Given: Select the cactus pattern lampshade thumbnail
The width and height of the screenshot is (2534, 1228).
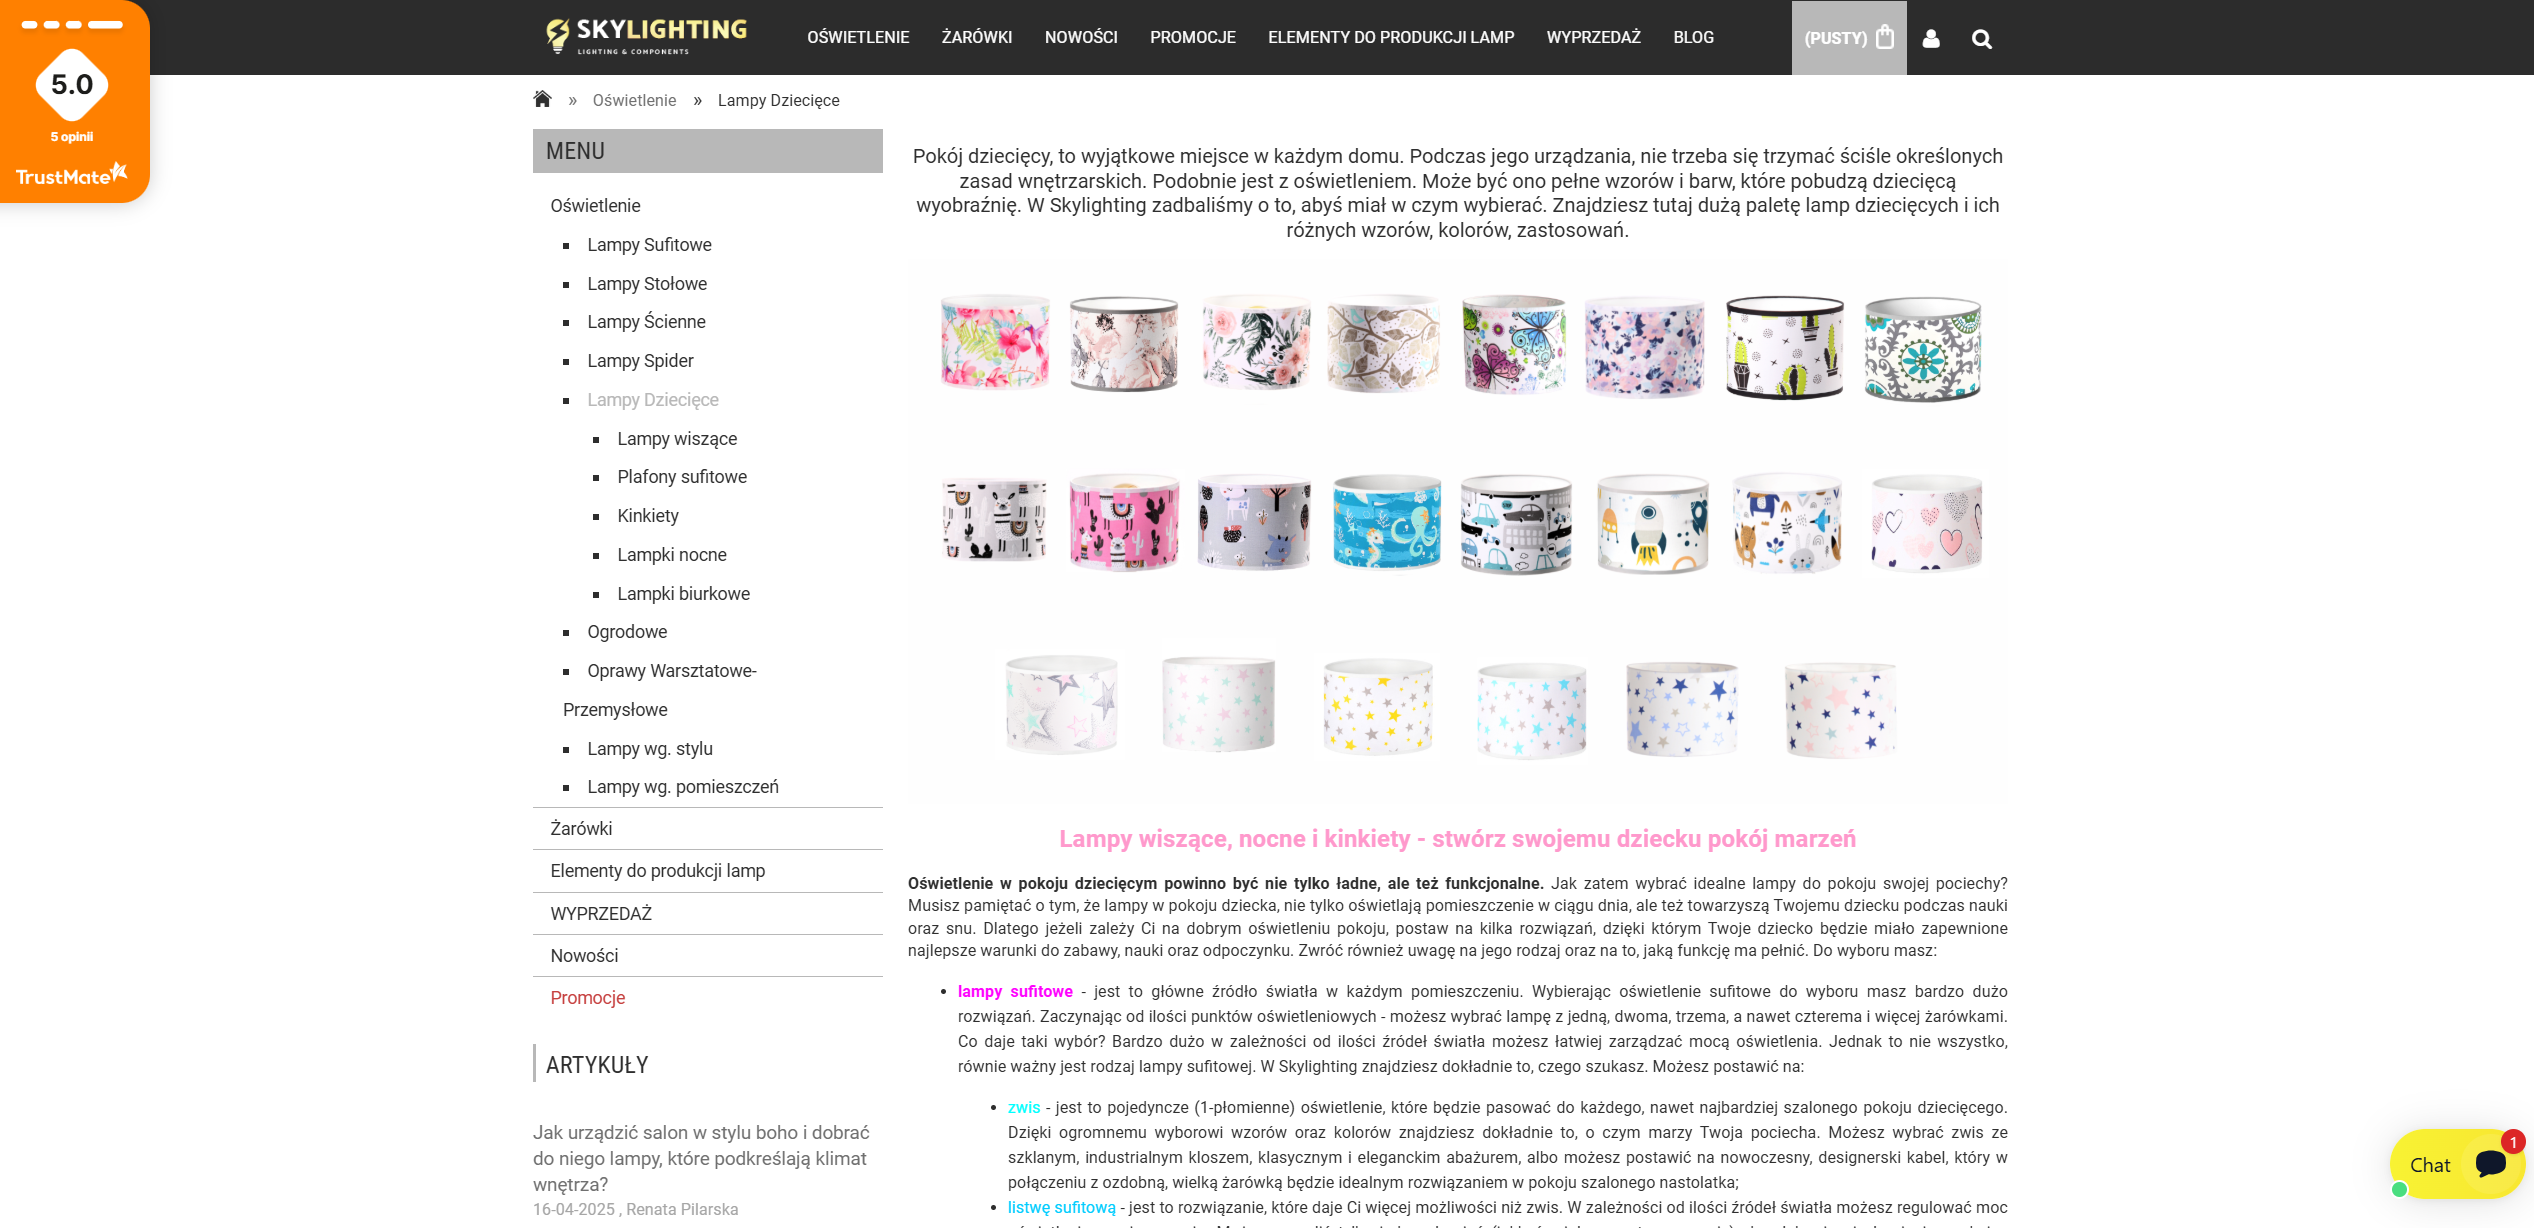Looking at the screenshot, I should [x=1784, y=348].
